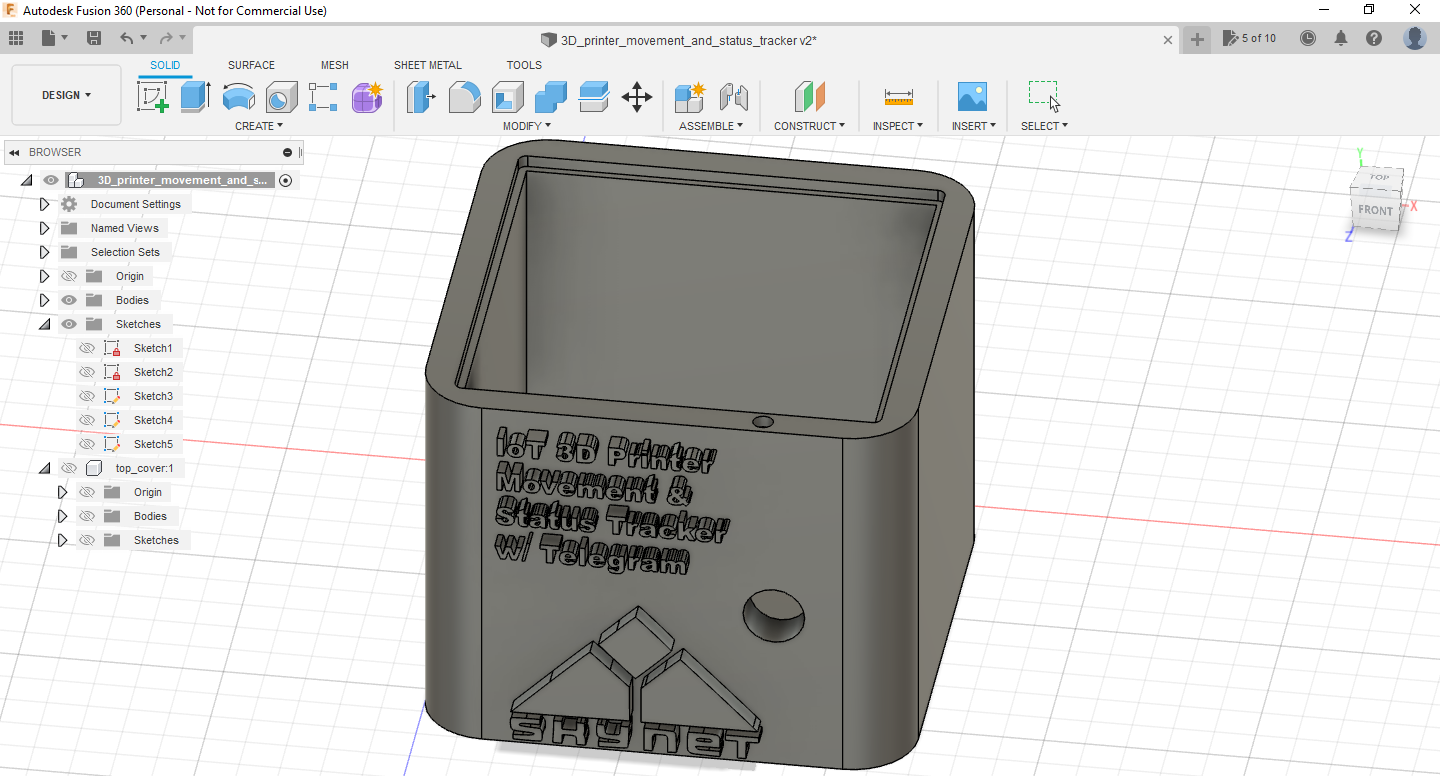Screen dimensions: 1440x776
Task: Switch to the SURFACE tab
Action: 250,64
